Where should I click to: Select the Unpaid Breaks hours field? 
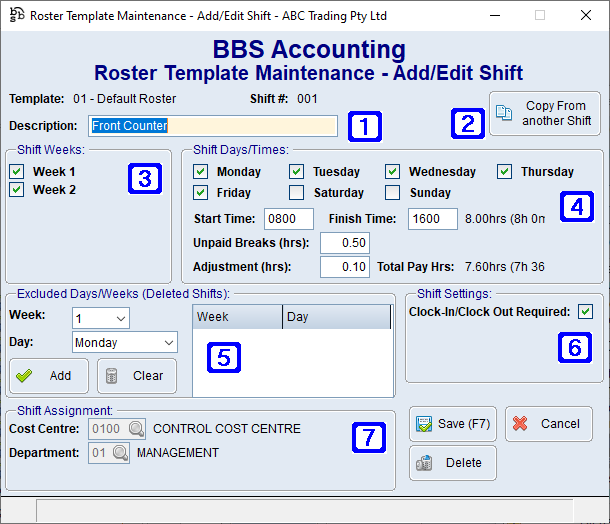click(344, 243)
